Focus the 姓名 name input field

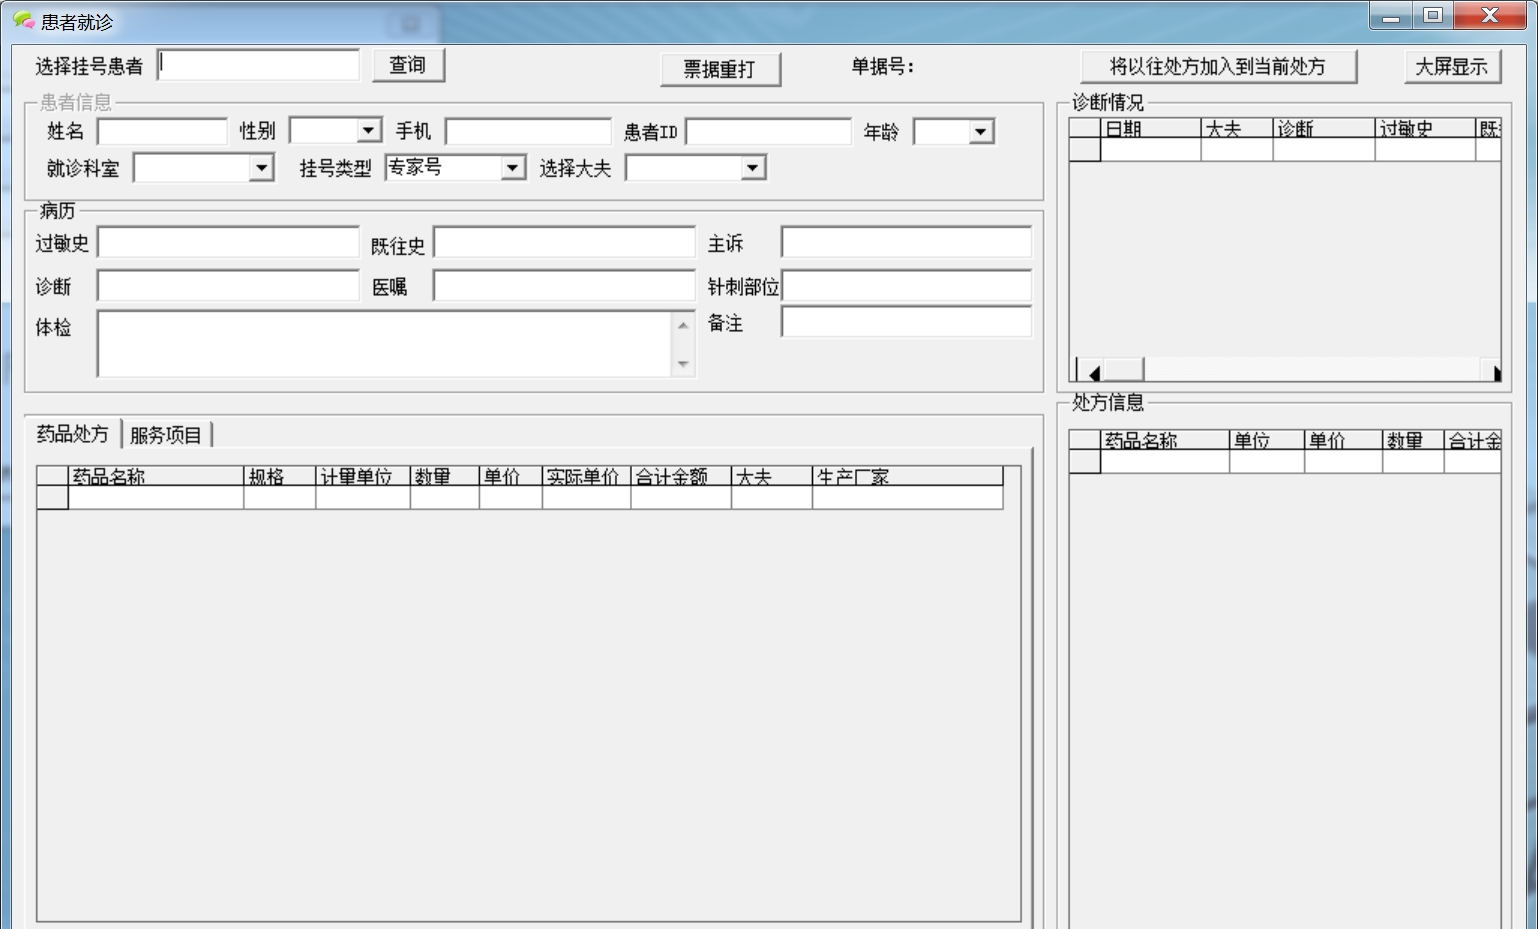coord(163,130)
